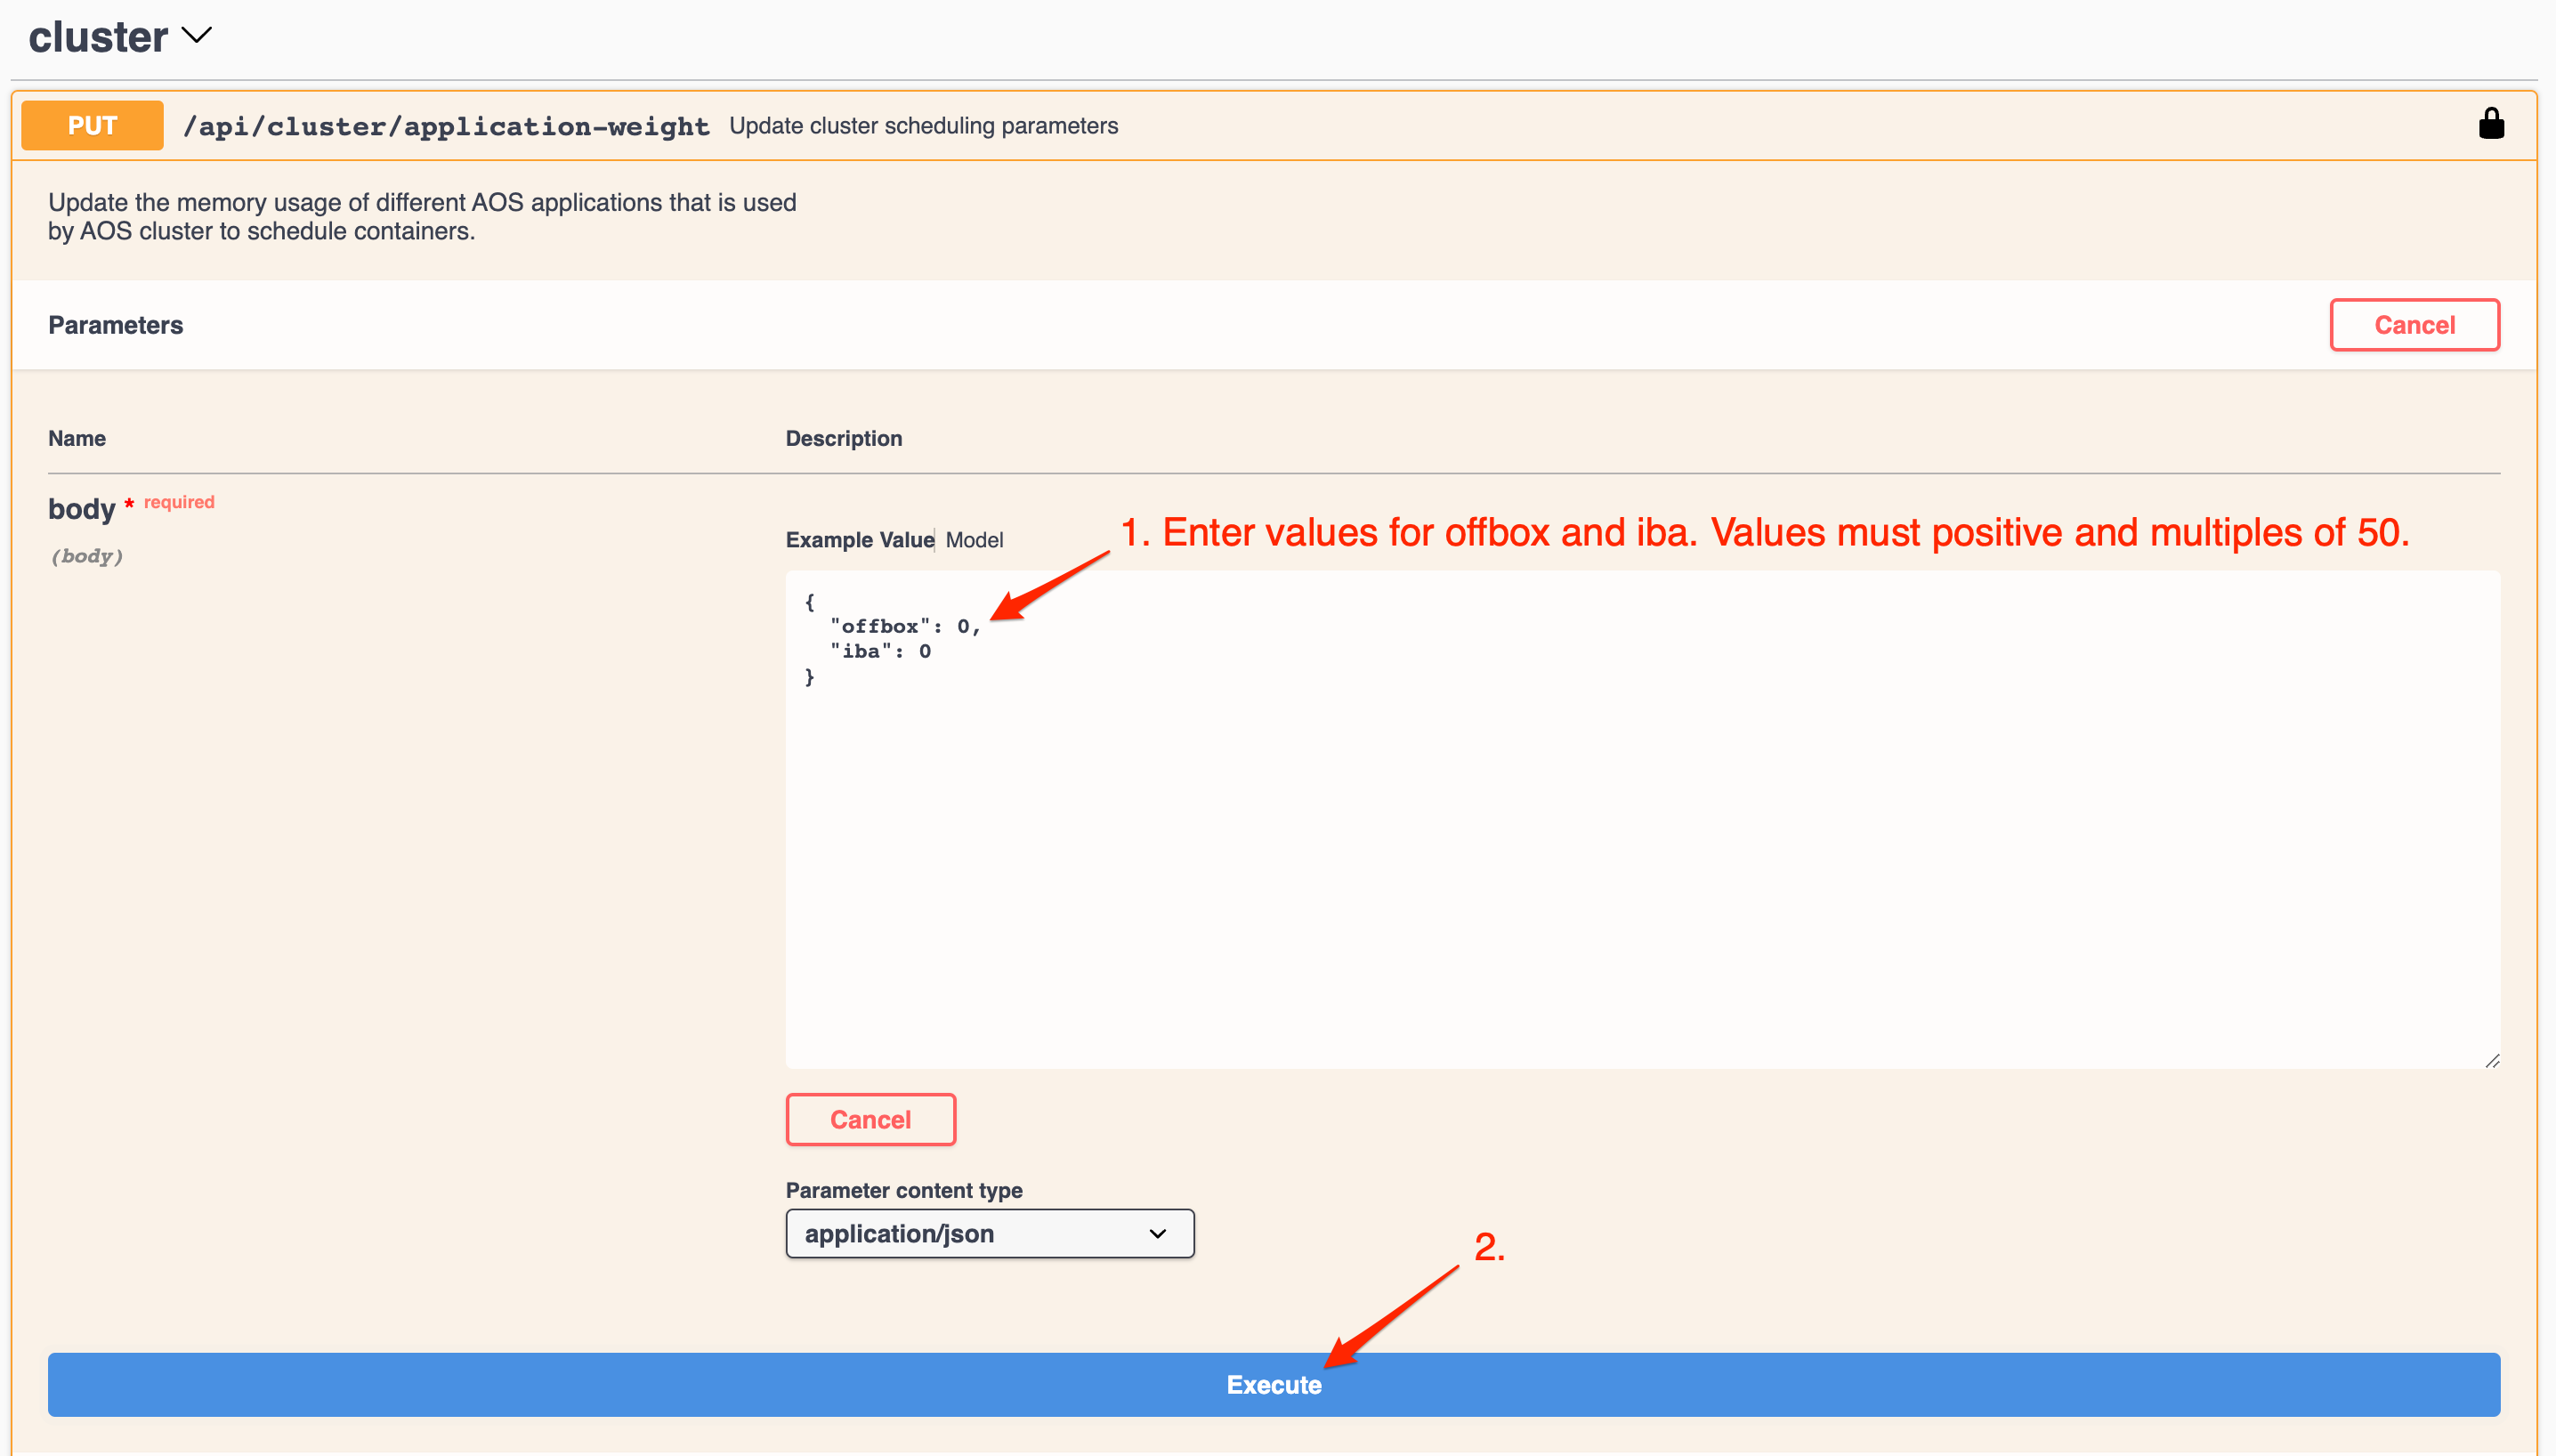This screenshot has height=1456, width=2556.
Task: Click the Parameters section header
Action: pos(115,325)
